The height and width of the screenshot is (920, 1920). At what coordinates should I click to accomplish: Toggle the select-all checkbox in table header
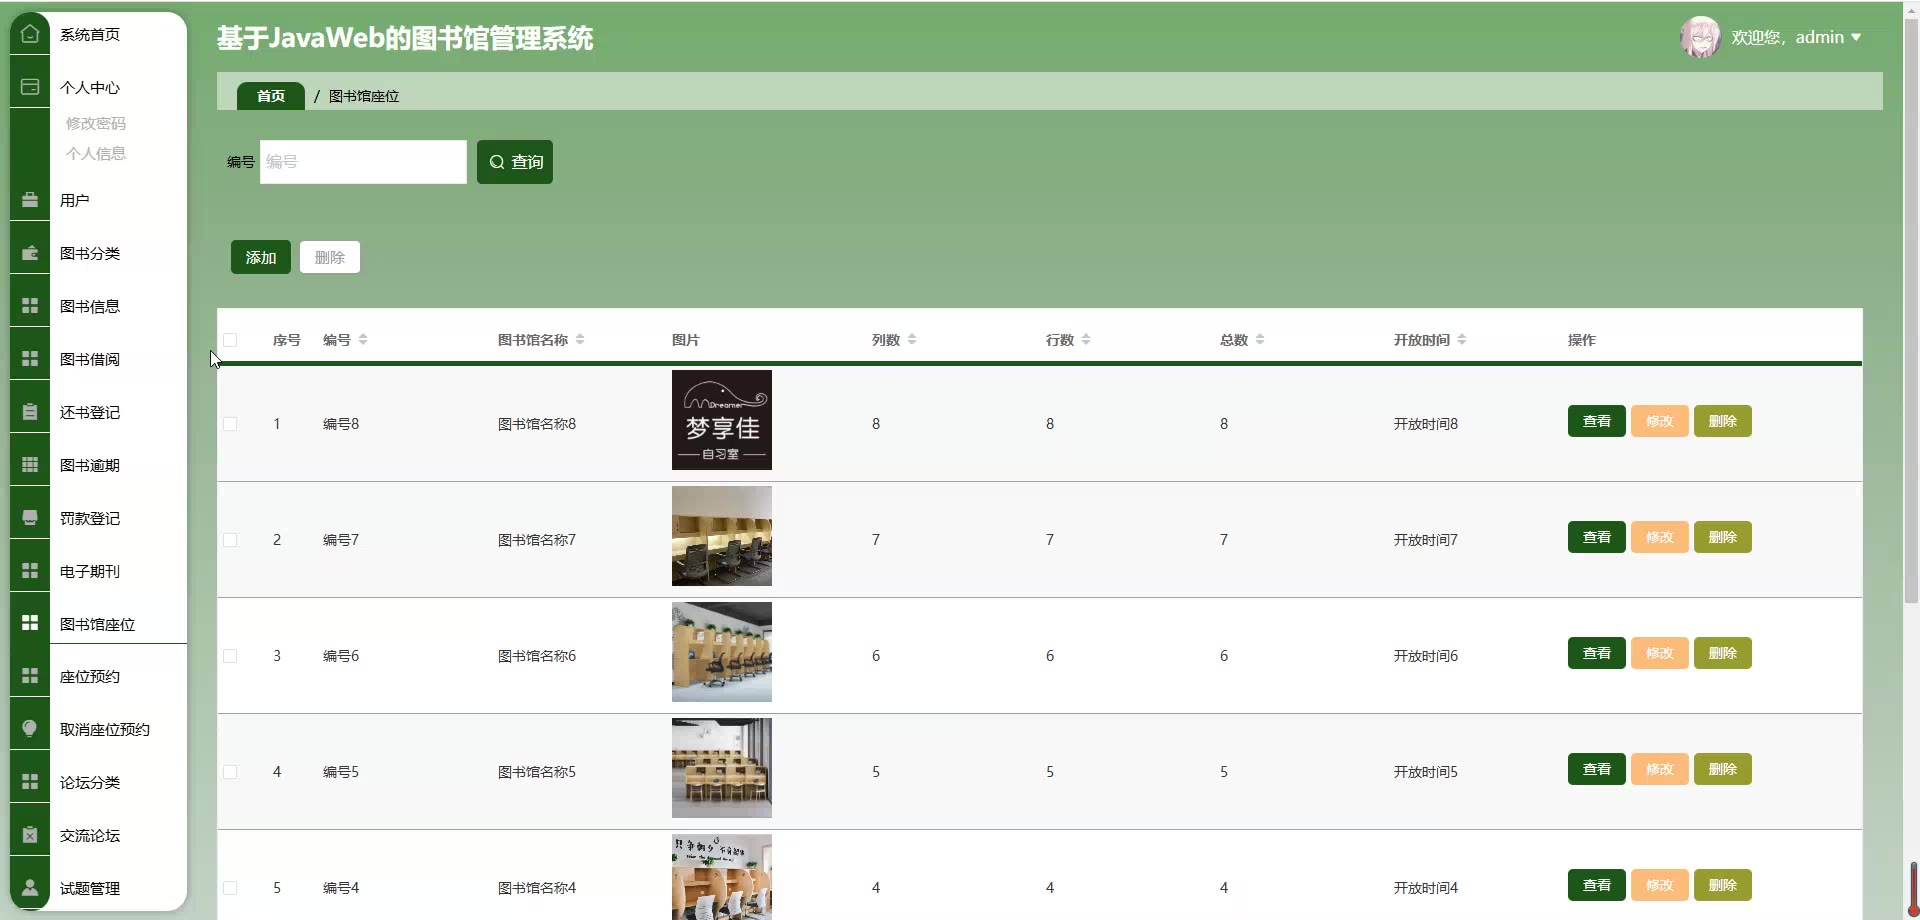coord(230,340)
